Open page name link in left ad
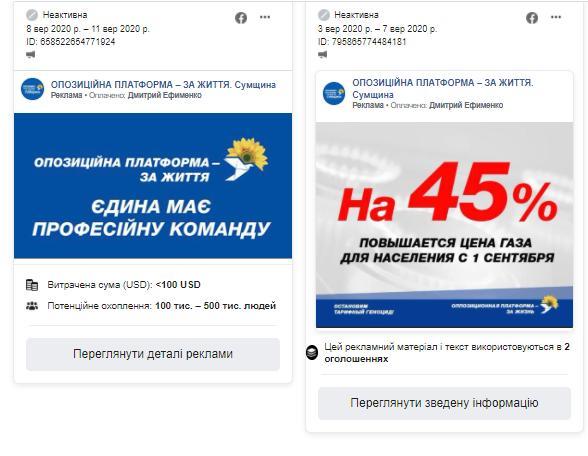Viewport: 588px width, 456px height. (163, 85)
